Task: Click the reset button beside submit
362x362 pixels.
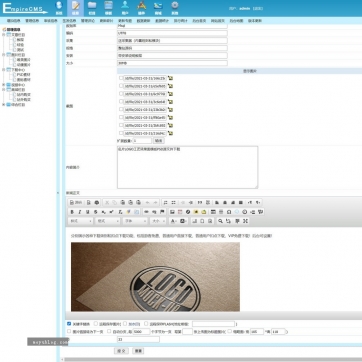Action: pyautogui.click(x=138, y=351)
